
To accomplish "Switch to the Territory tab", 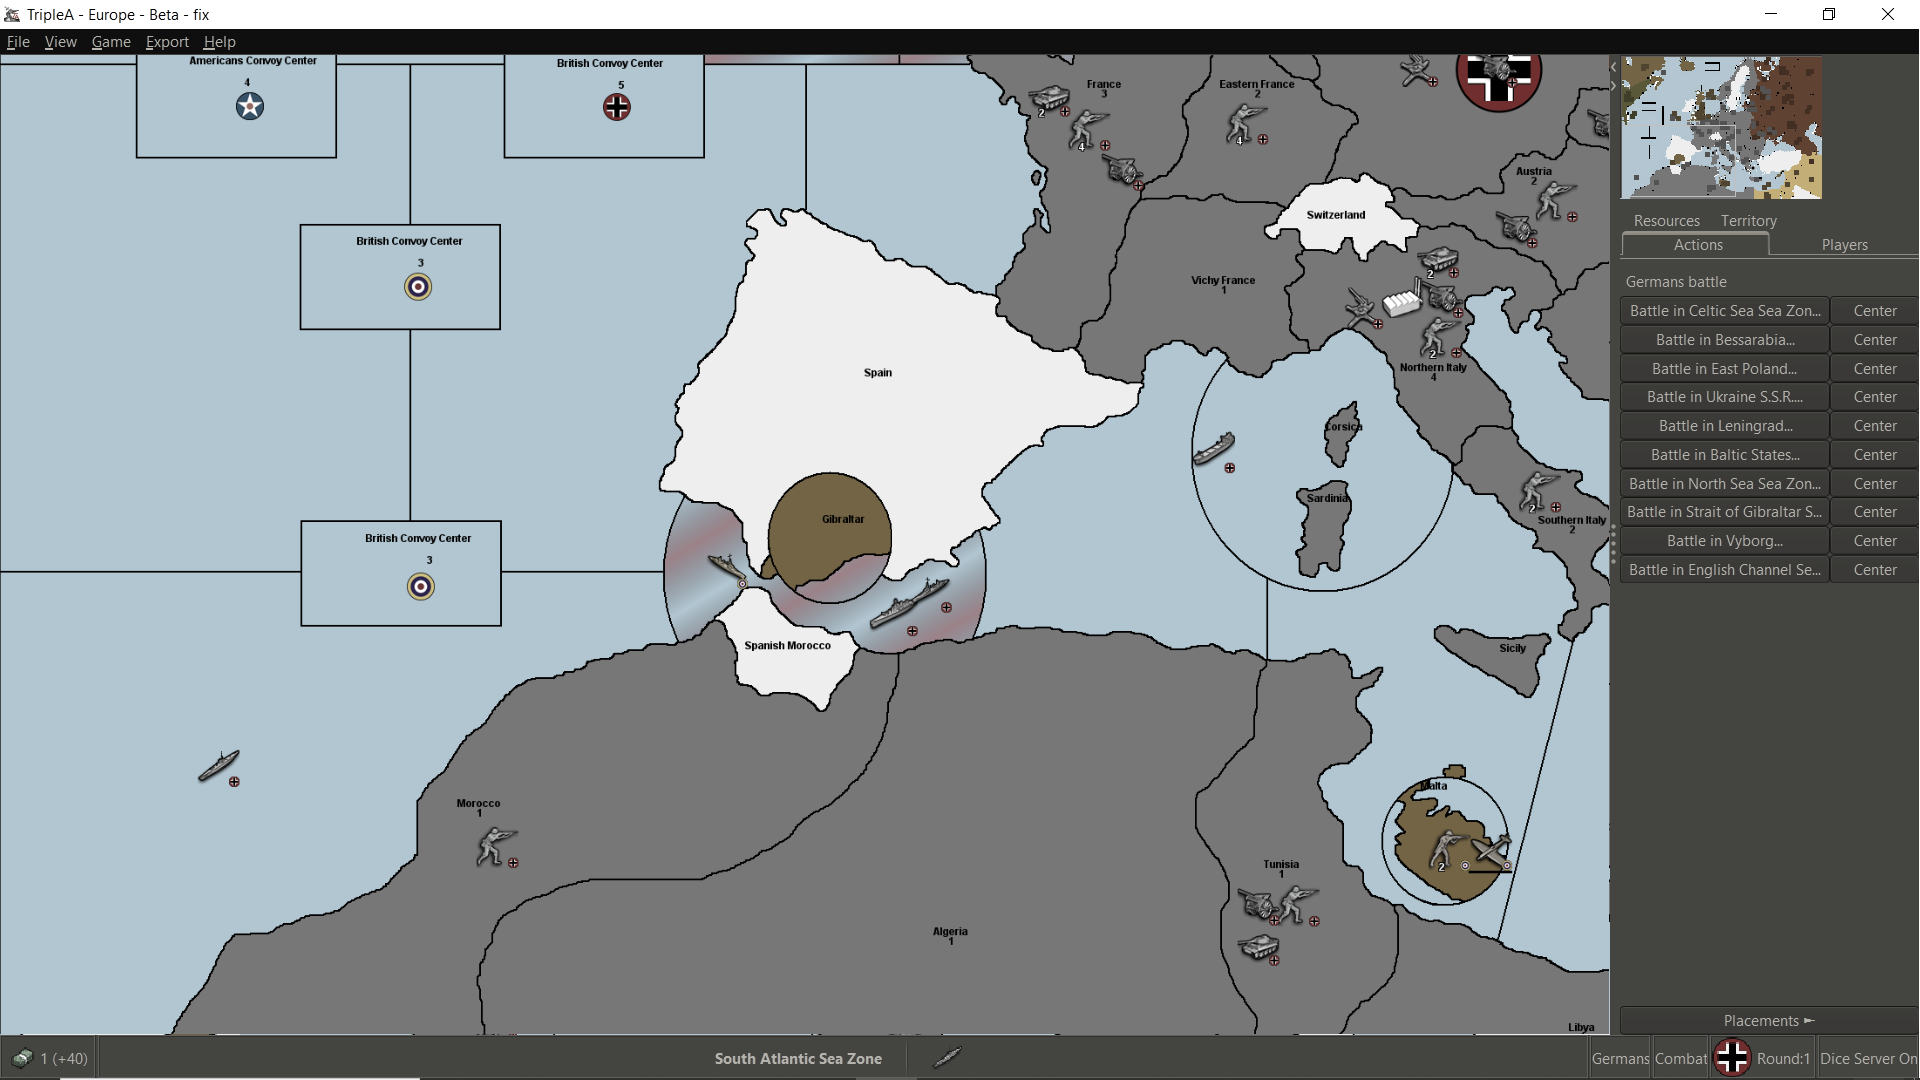I will pyautogui.click(x=1748, y=221).
